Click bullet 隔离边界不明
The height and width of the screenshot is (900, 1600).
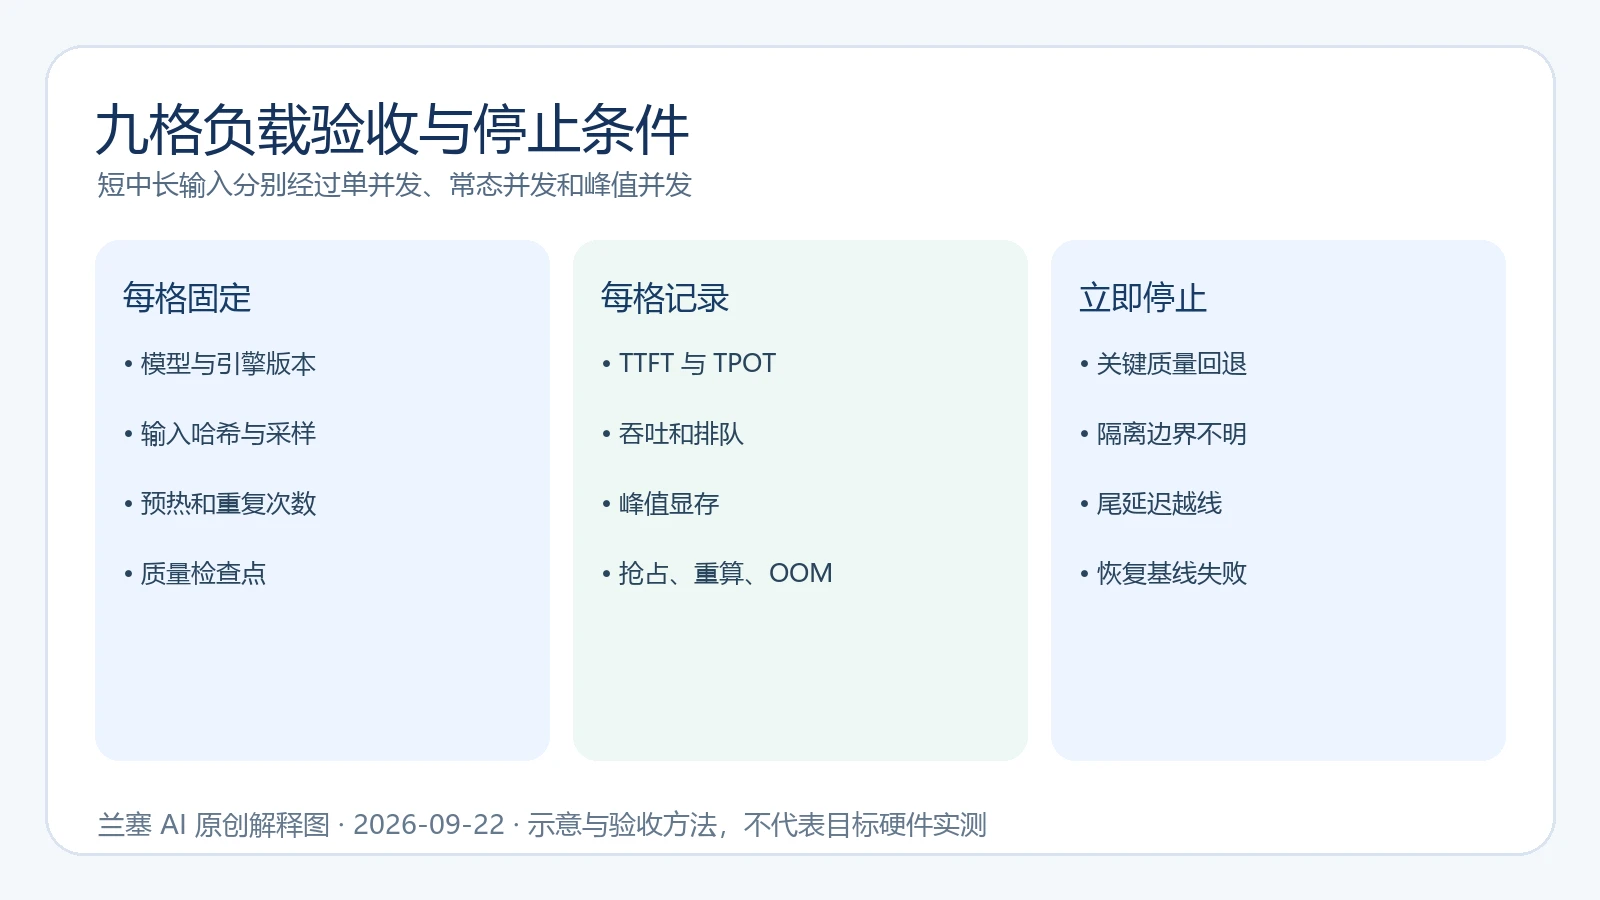1163,434
